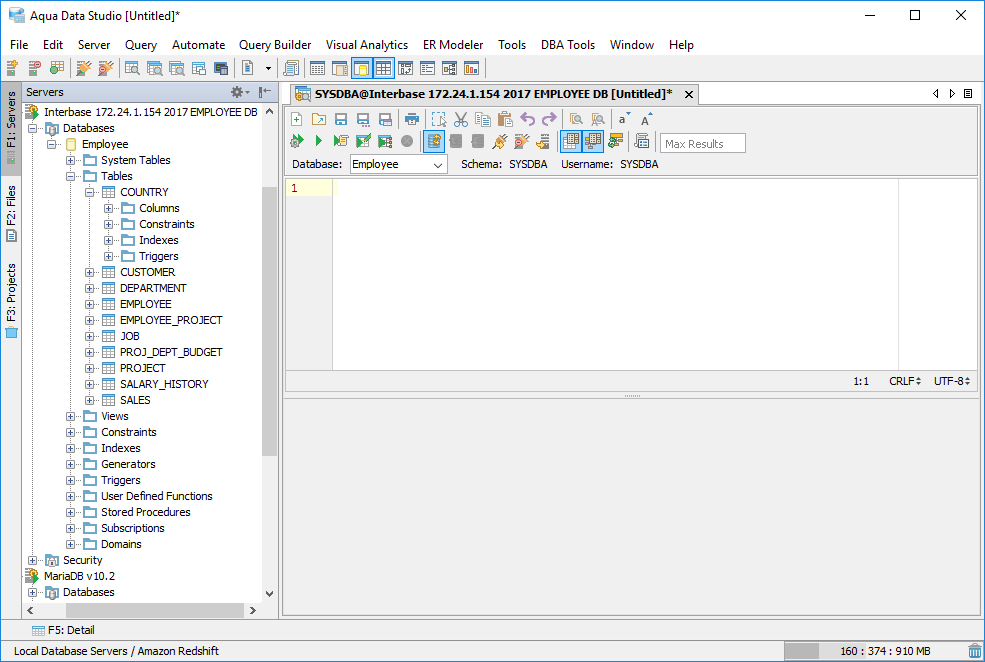Convert text to lowercase with the 'a' icon
The width and height of the screenshot is (985, 662).
pyautogui.click(x=623, y=119)
